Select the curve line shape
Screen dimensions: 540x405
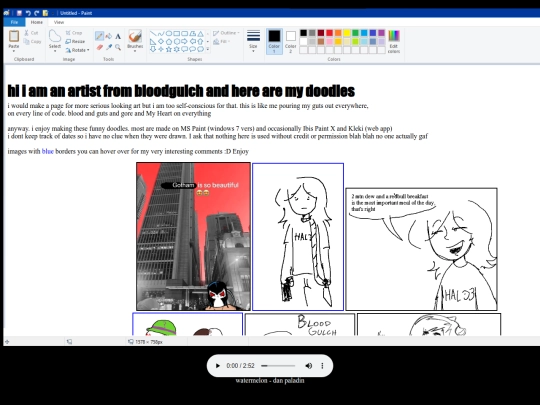point(161,33)
